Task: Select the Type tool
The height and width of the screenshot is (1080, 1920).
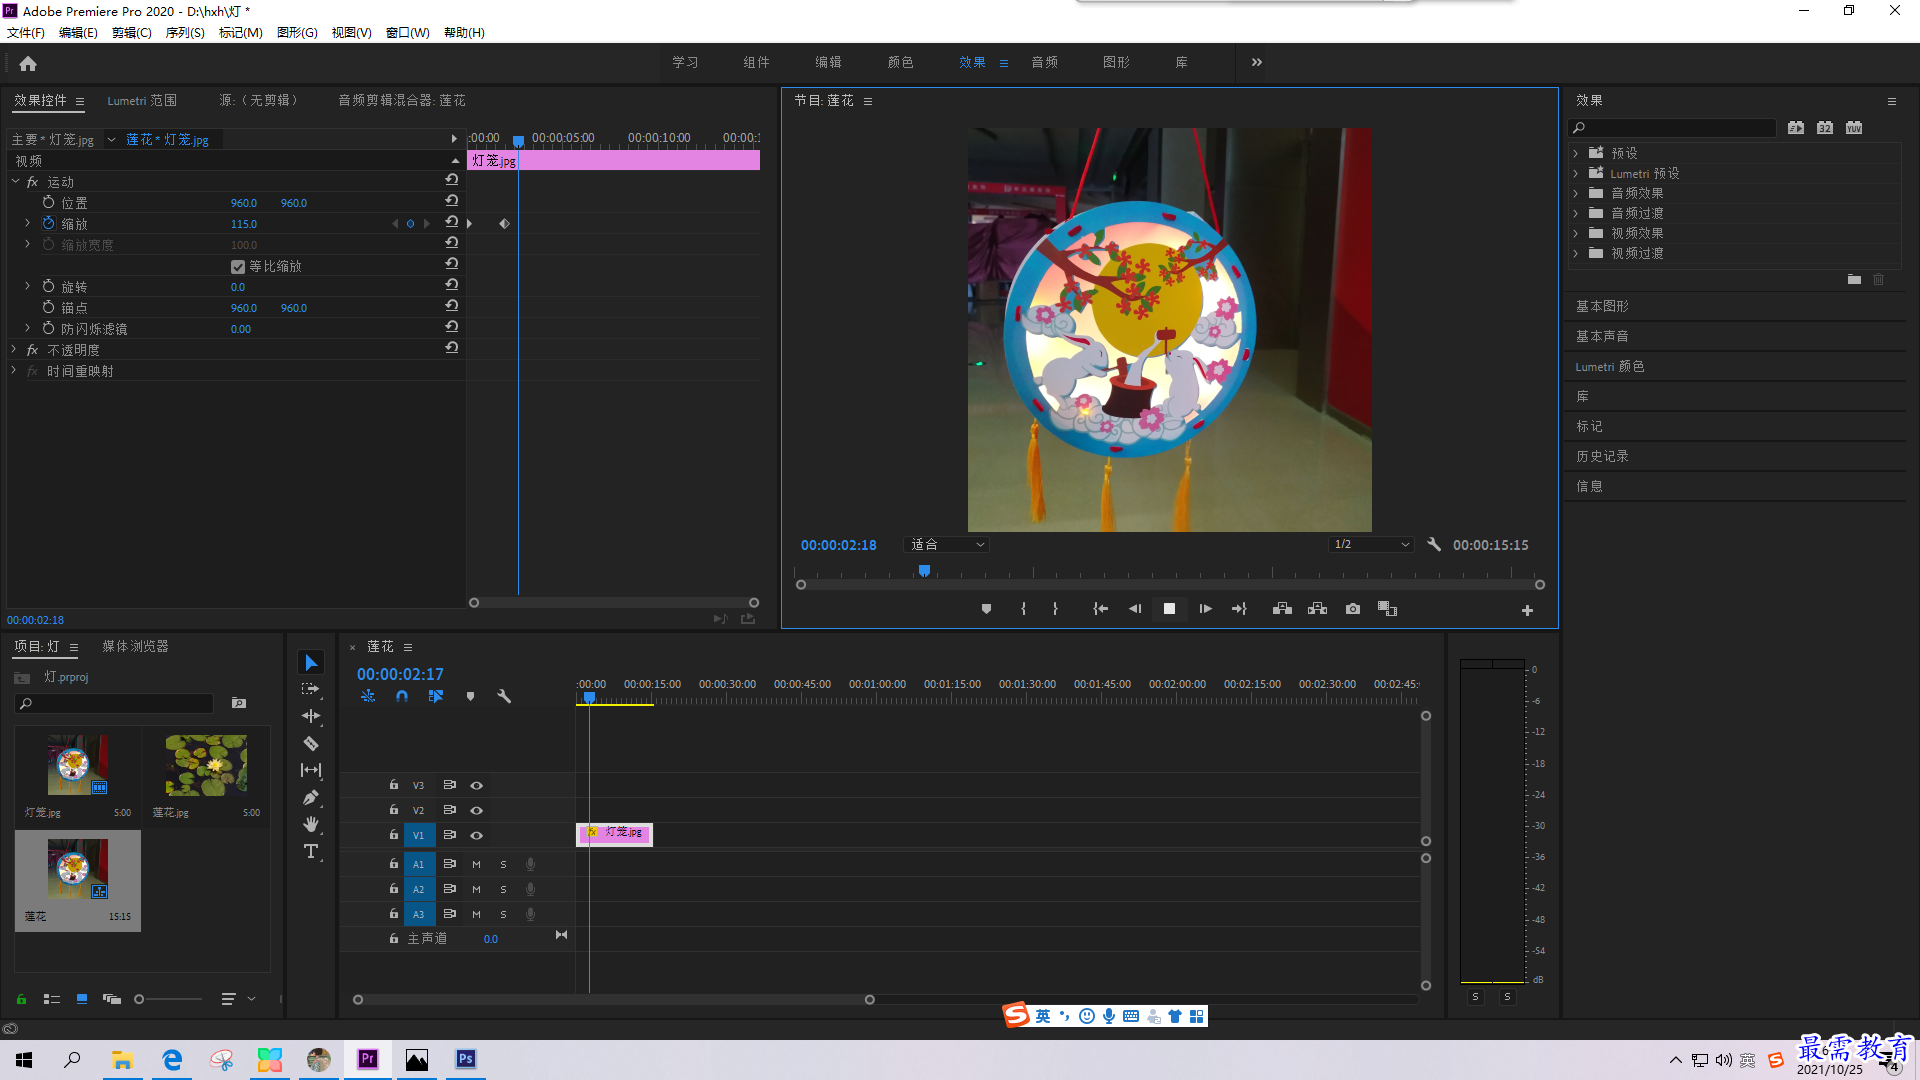Action: click(311, 851)
